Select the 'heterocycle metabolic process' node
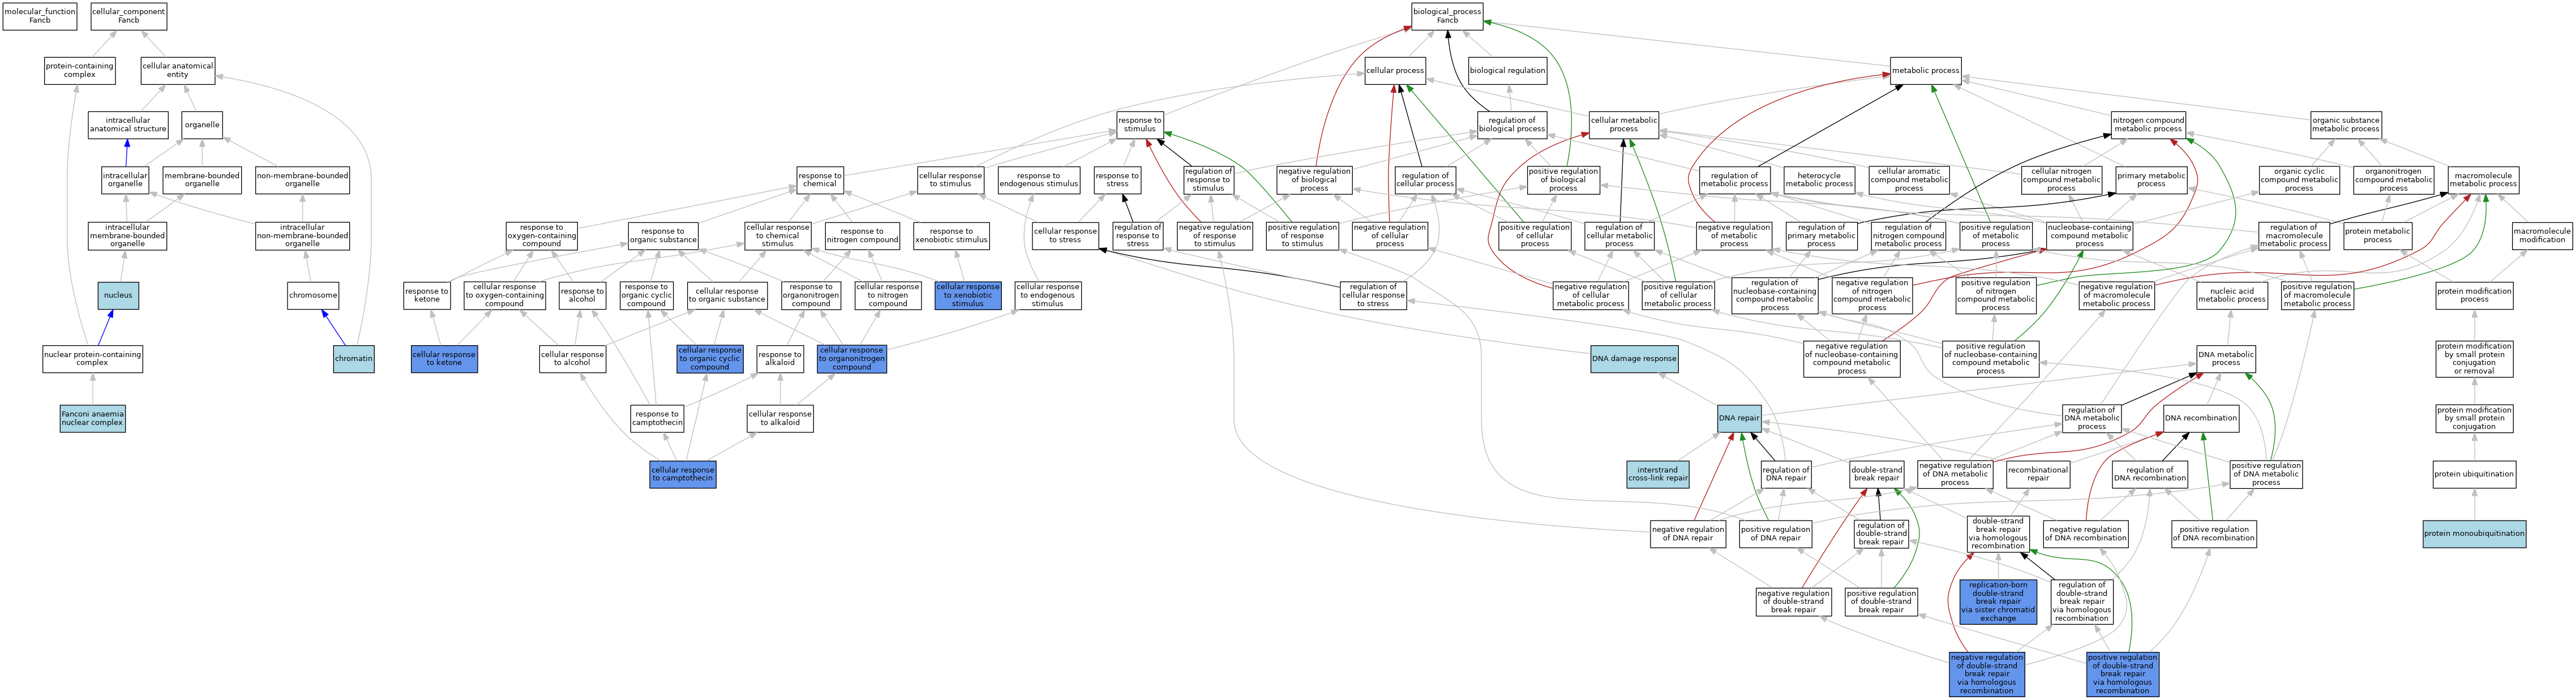The image size is (2576, 700). pos(1819,180)
